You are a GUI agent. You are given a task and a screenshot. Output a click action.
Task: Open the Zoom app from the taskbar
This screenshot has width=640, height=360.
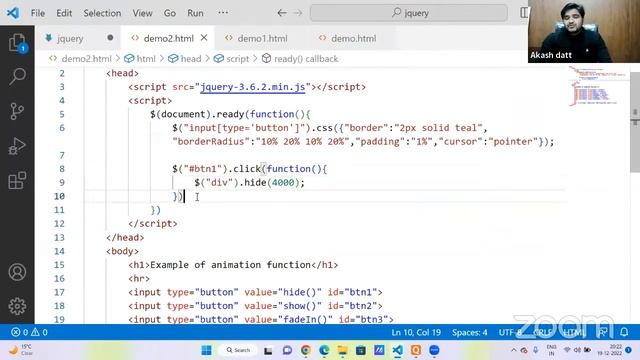coord(434,350)
